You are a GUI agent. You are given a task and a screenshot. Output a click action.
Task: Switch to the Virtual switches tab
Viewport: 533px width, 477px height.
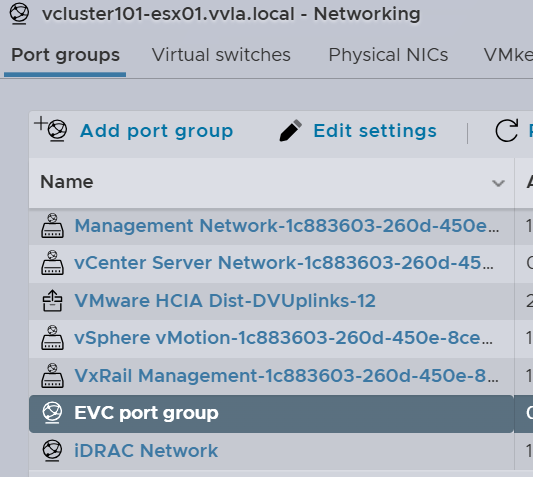click(221, 55)
